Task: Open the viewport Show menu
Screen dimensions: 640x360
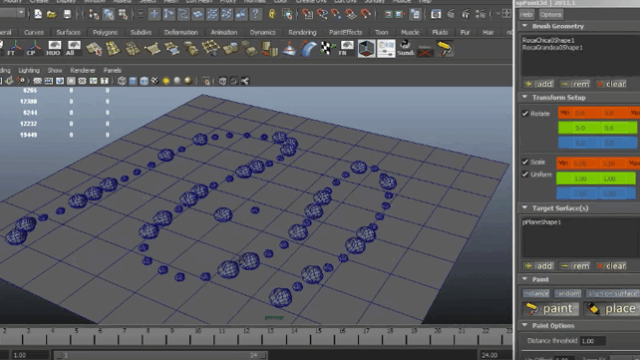Action: pyautogui.click(x=55, y=70)
